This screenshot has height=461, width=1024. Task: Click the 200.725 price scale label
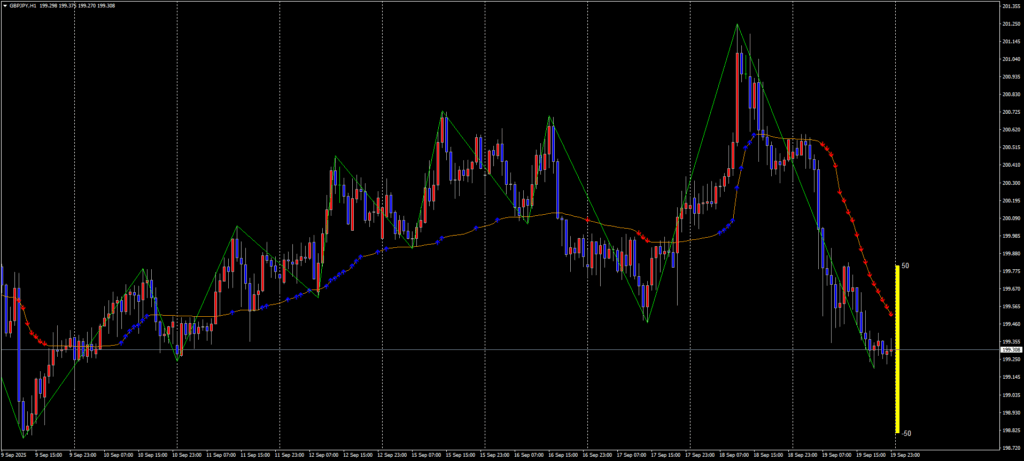pyautogui.click(x=1009, y=112)
